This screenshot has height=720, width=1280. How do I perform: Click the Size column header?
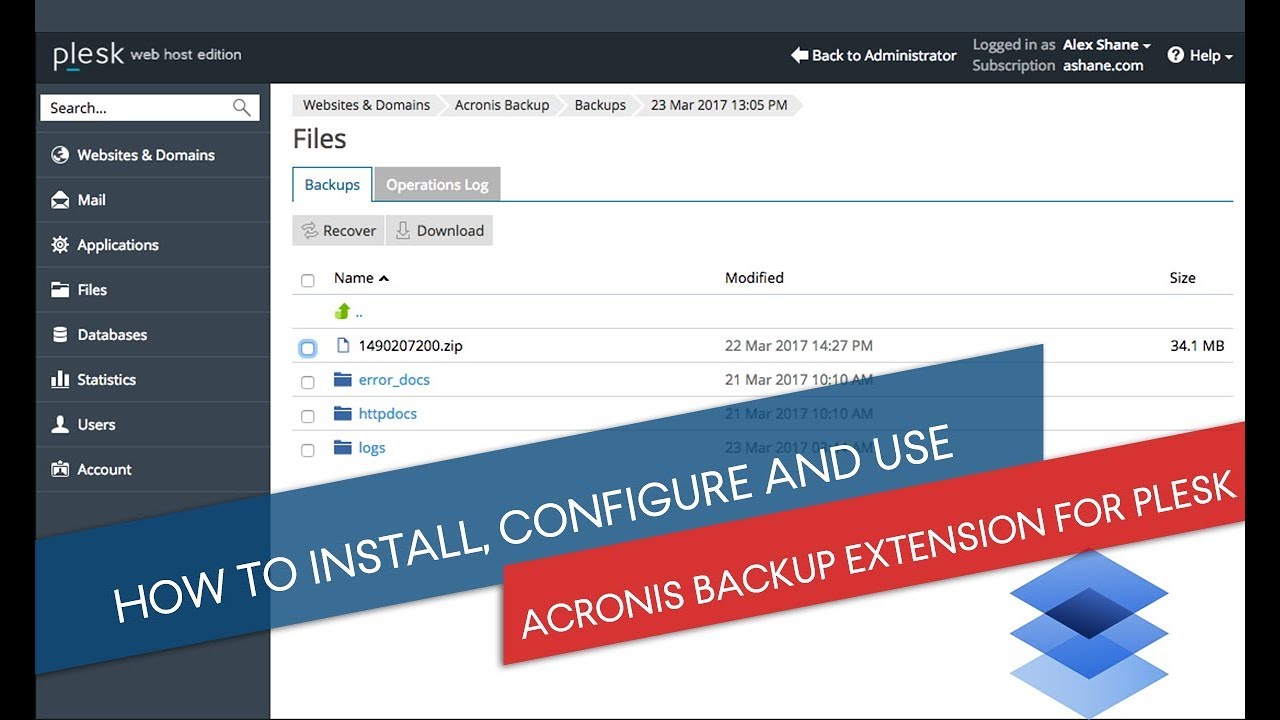[1183, 278]
